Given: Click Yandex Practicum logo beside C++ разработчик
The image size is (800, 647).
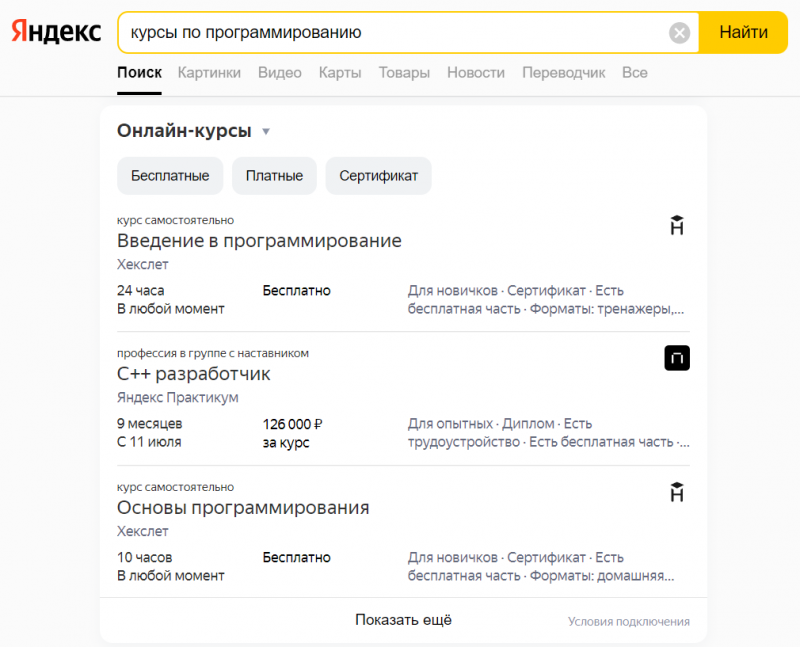Looking at the screenshot, I should (677, 358).
